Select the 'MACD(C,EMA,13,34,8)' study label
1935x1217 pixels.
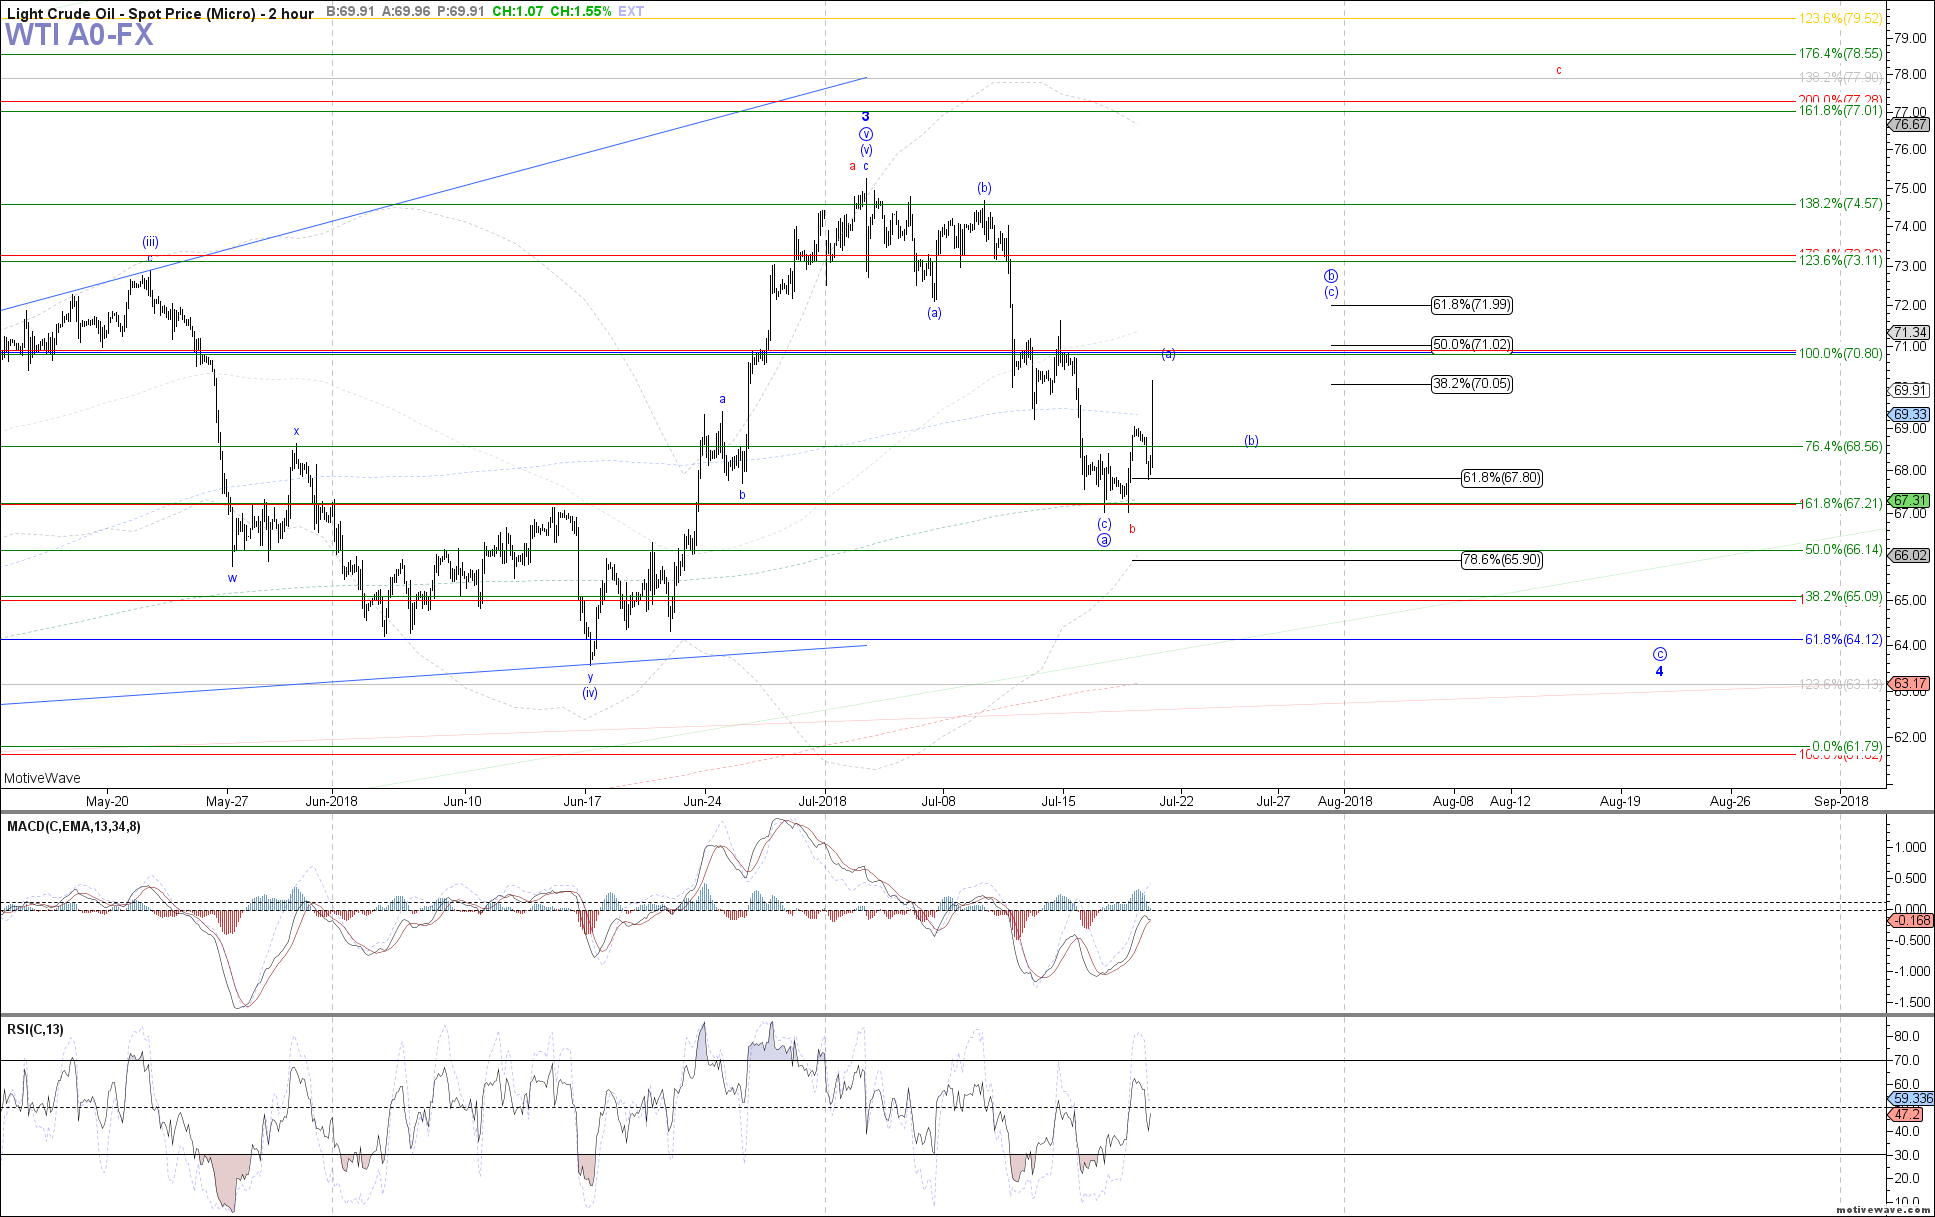coord(74,827)
